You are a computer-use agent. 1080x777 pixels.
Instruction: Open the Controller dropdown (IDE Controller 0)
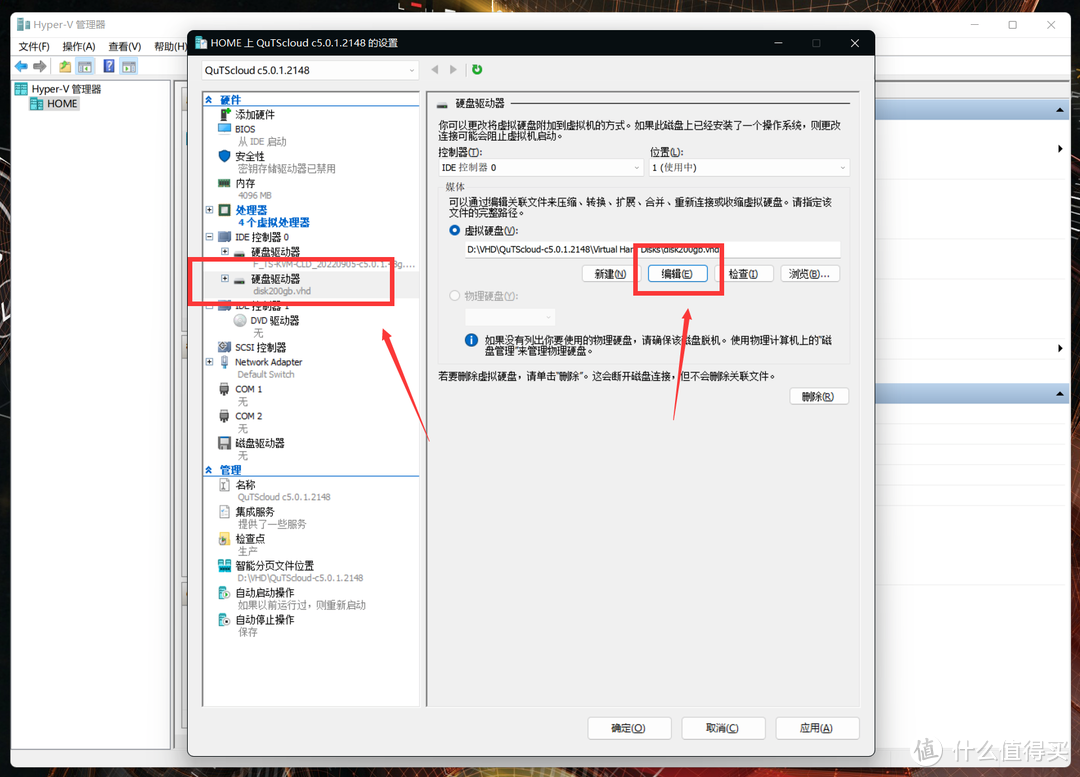(540, 167)
